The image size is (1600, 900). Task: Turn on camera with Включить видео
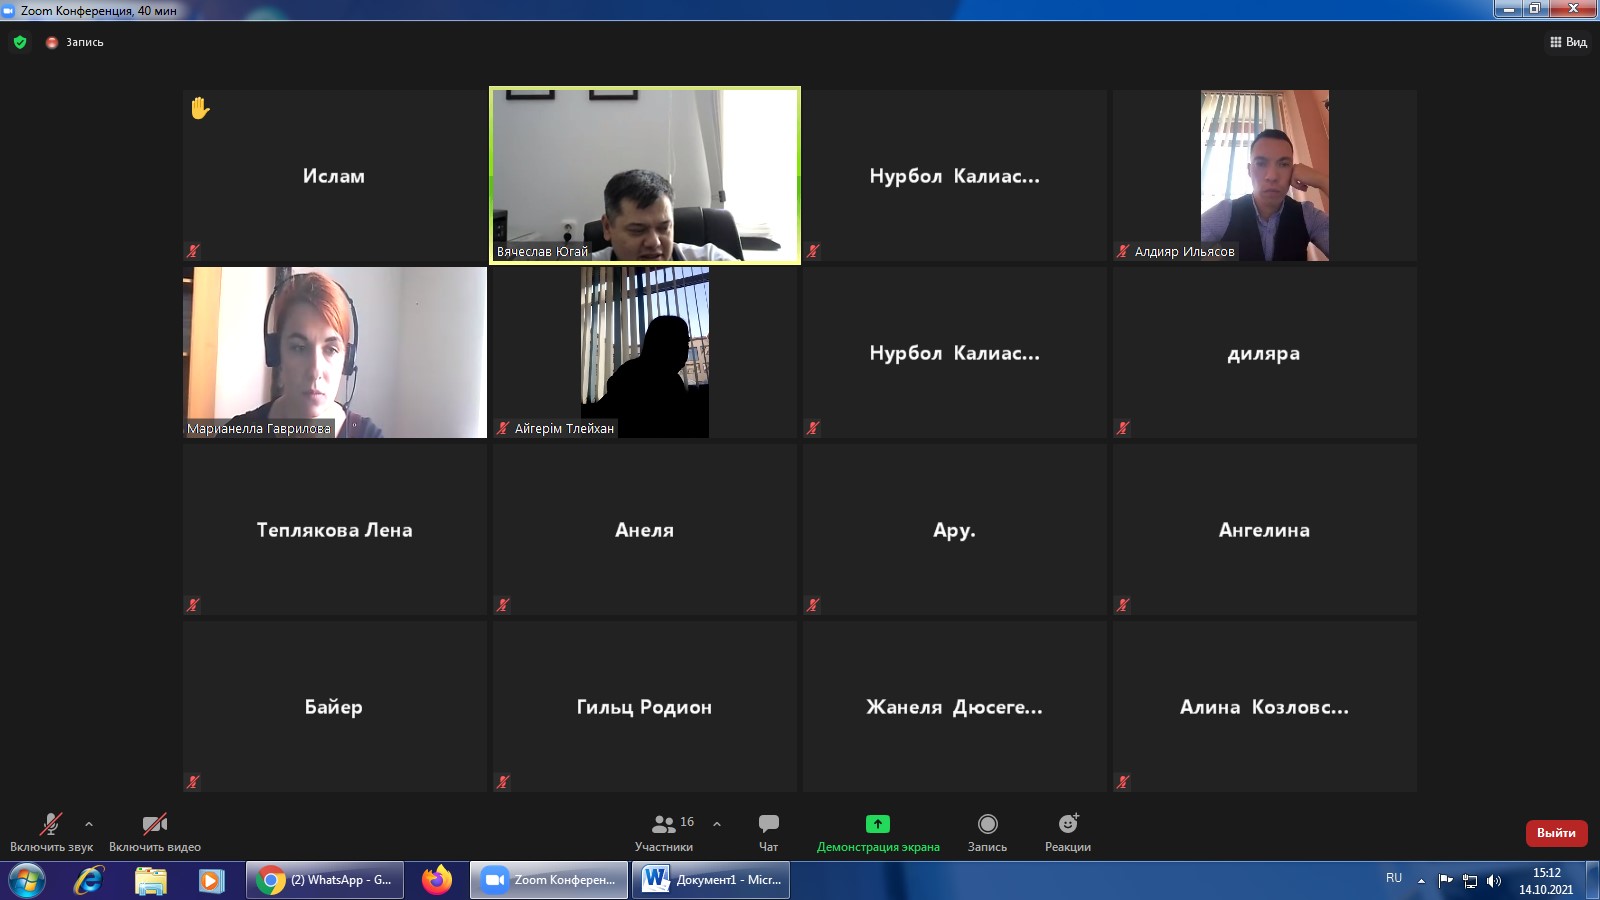(x=155, y=832)
